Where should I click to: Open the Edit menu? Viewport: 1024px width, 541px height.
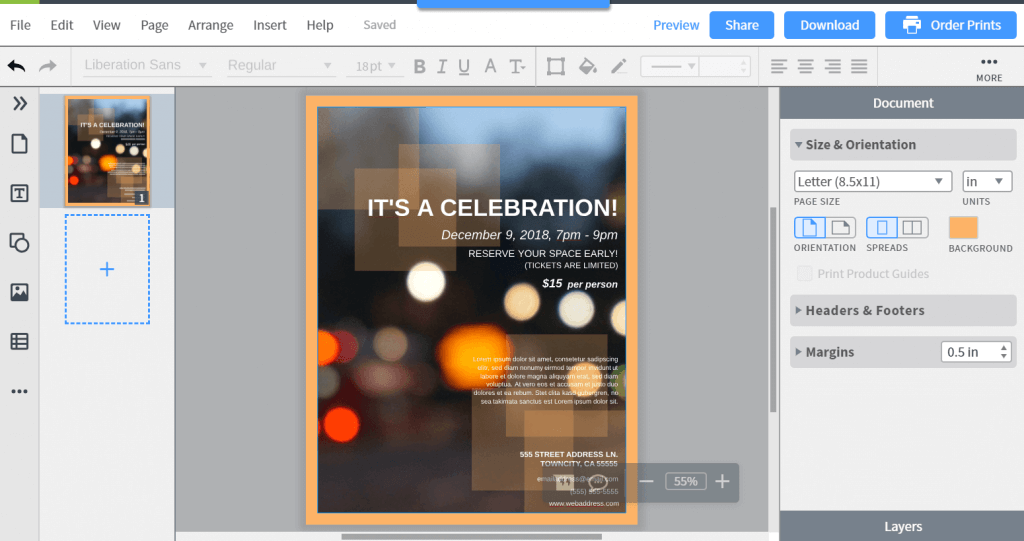62,25
